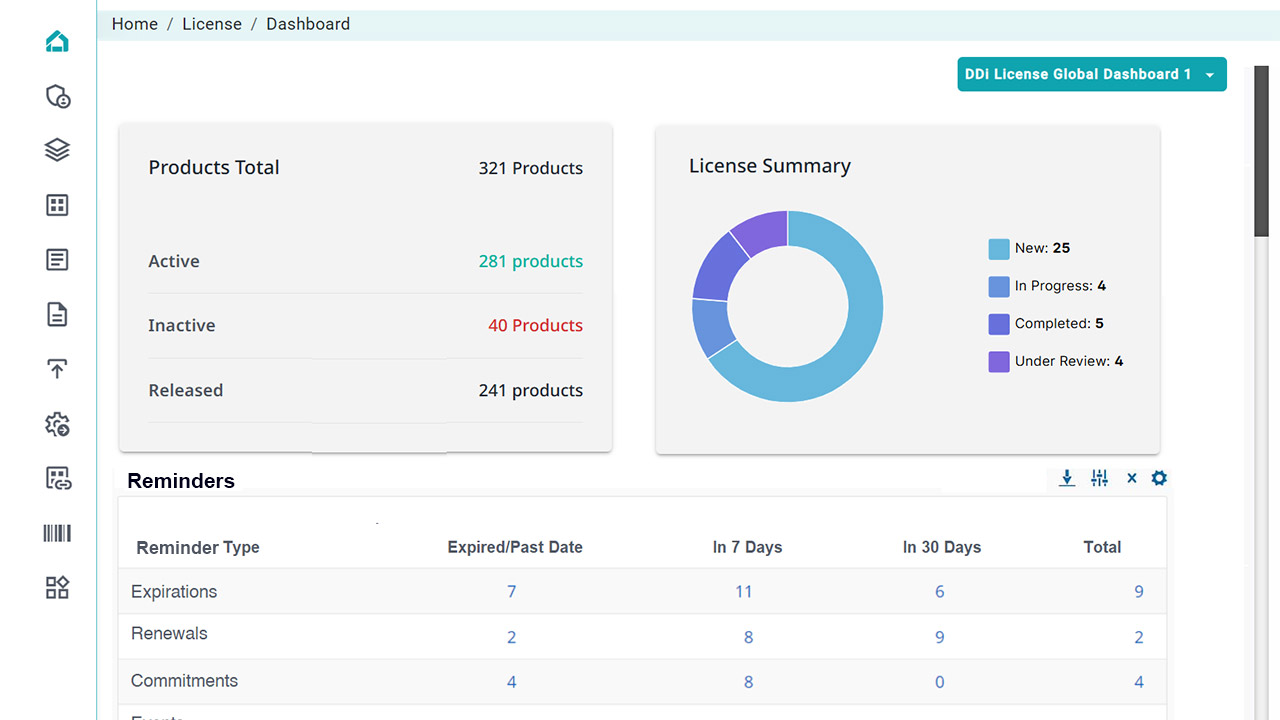Open the upload arrow sidebar icon
Image resolution: width=1280 pixels, height=720 pixels.
57,369
